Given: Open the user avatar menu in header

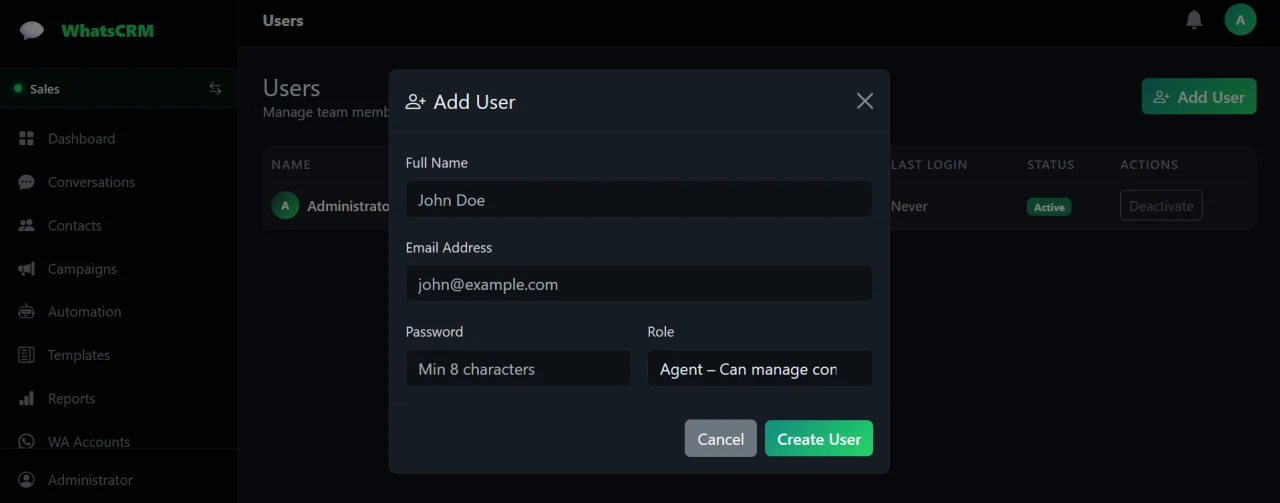Looking at the screenshot, I should point(1240,20).
